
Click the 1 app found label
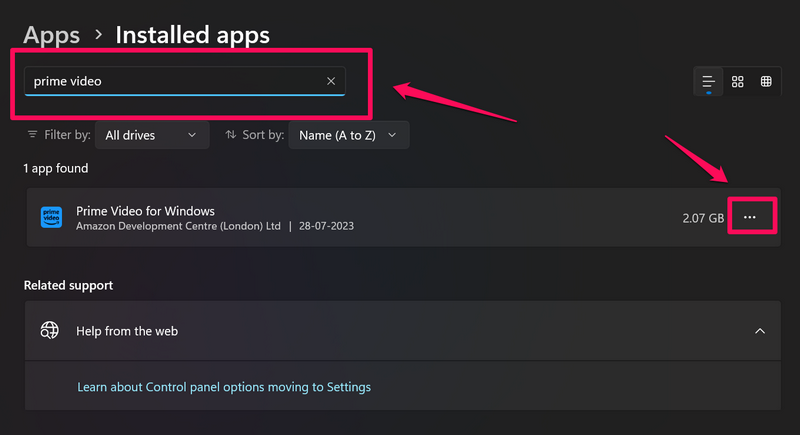tap(56, 168)
